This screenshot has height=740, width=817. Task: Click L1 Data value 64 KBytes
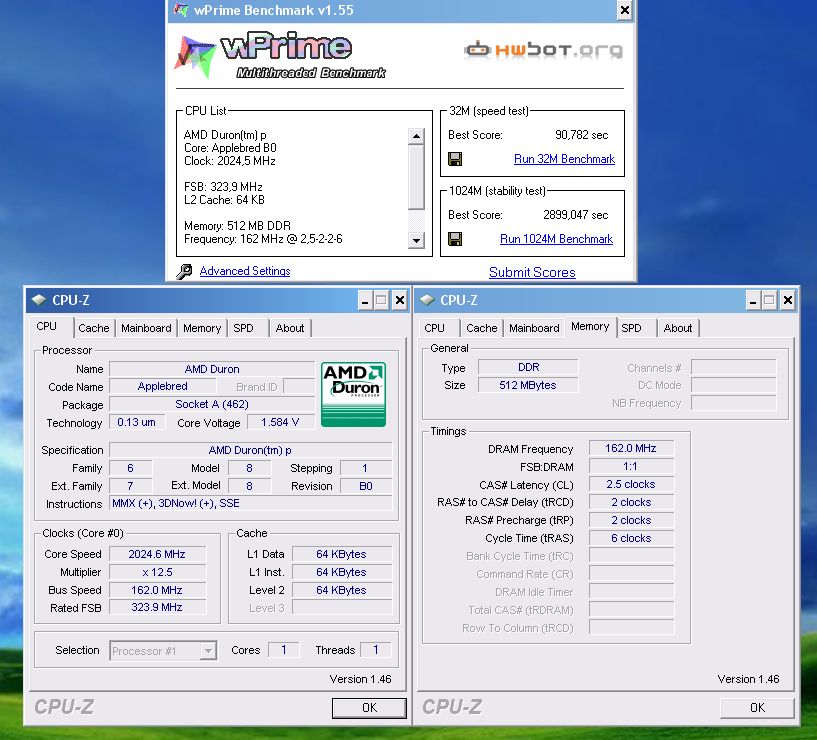[342, 554]
